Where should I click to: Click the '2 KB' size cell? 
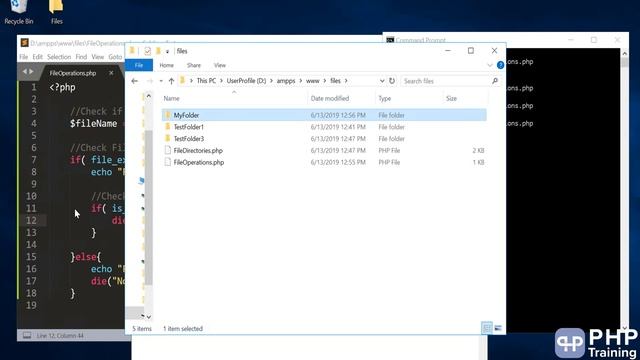click(x=478, y=151)
